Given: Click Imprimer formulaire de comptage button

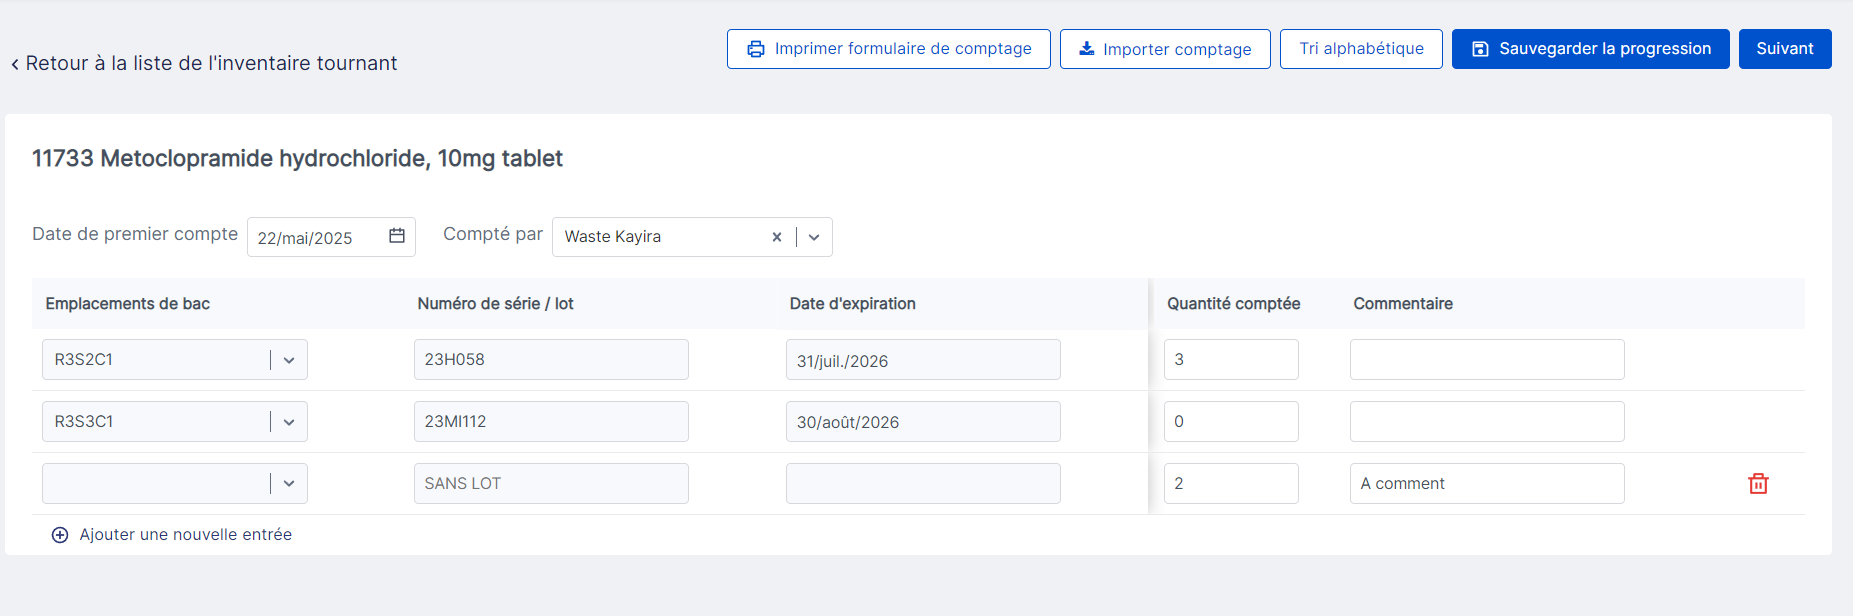Looking at the screenshot, I should pos(888,49).
